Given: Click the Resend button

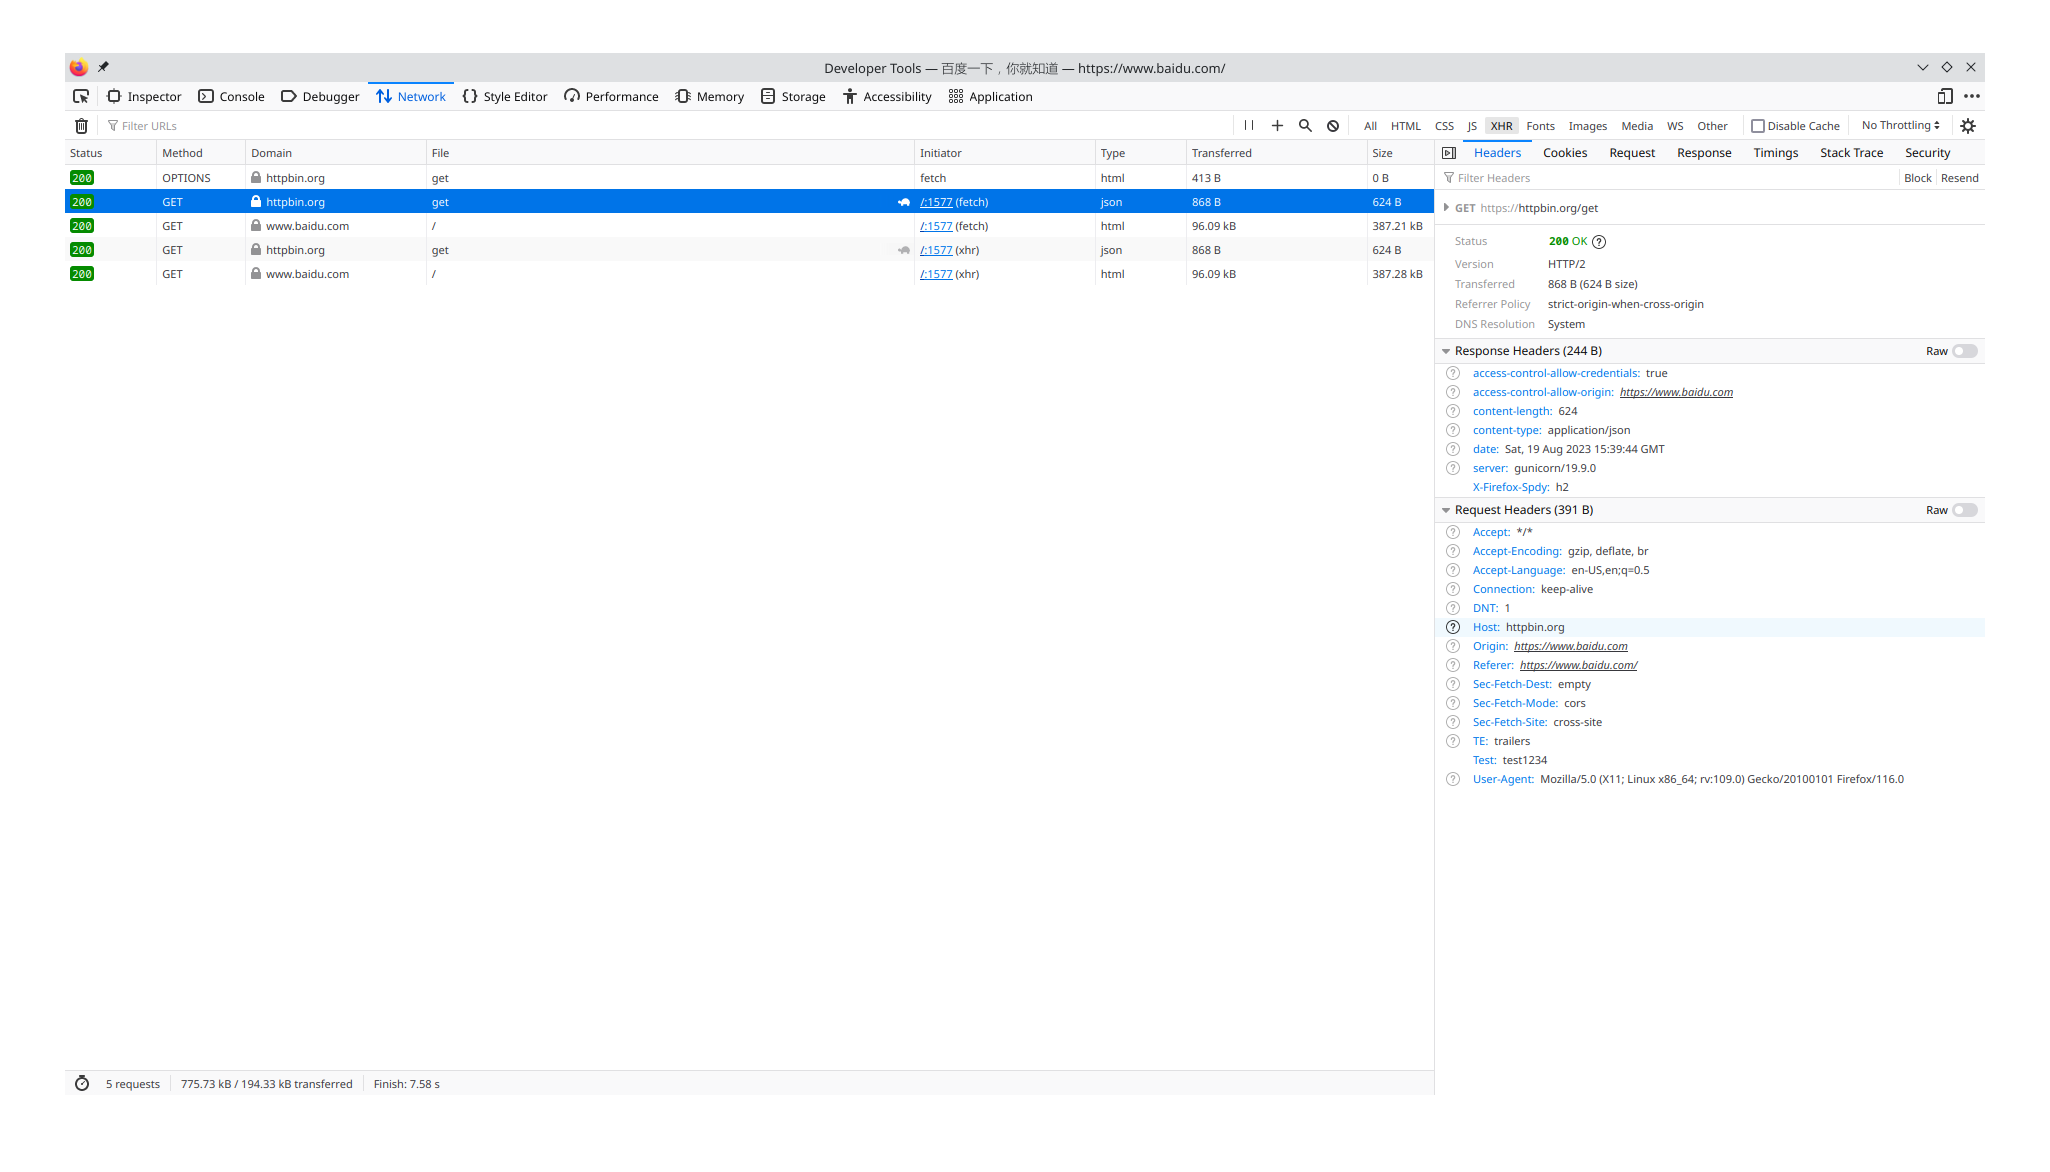Looking at the screenshot, I should click(x=1959, y=178).
